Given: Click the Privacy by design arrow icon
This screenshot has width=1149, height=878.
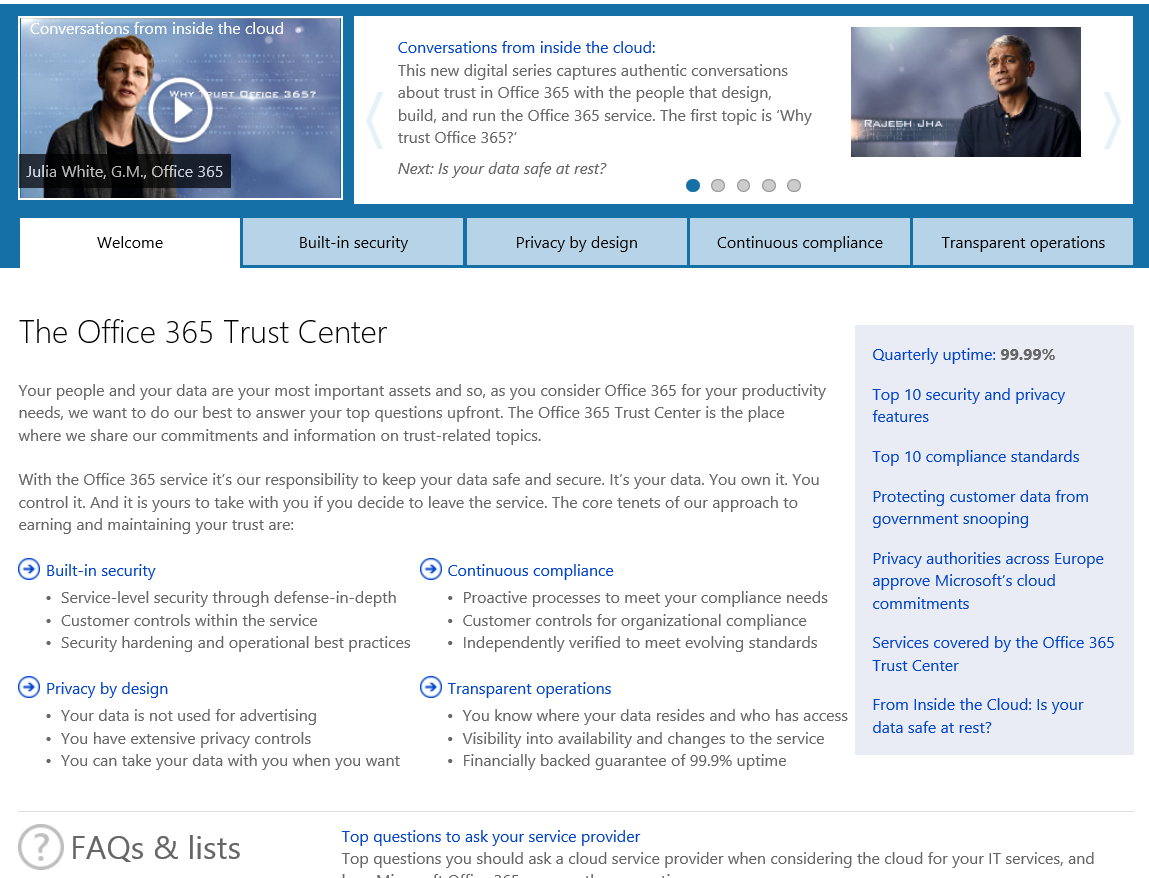Looking at the screenshot, I should [29, 687].
